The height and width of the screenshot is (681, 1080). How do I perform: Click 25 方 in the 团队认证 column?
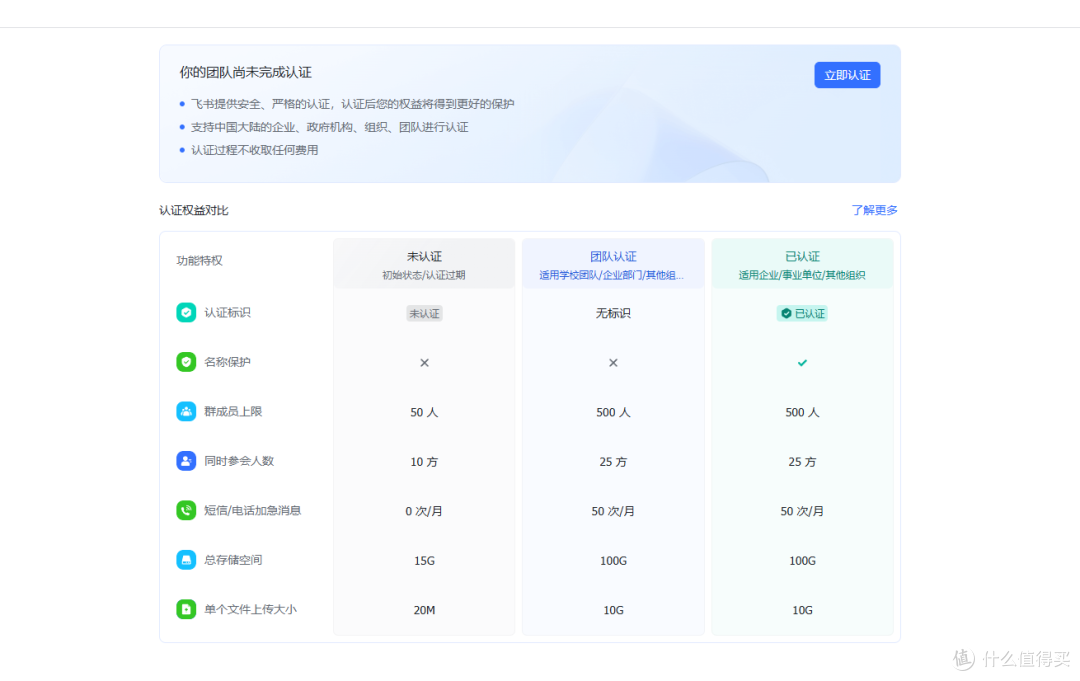click(x=613, y=462)
